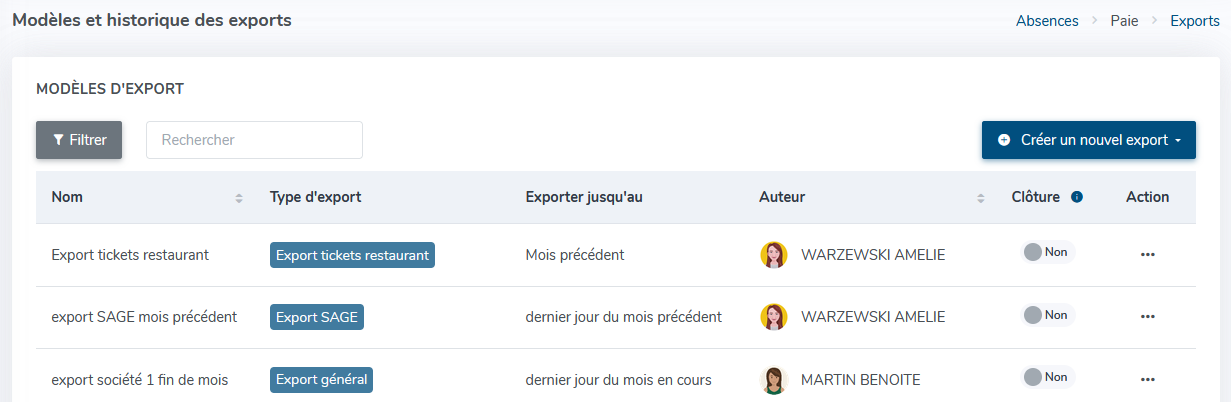
Task: Click the sort arrows in Nom column
Action: click(239, 198)
